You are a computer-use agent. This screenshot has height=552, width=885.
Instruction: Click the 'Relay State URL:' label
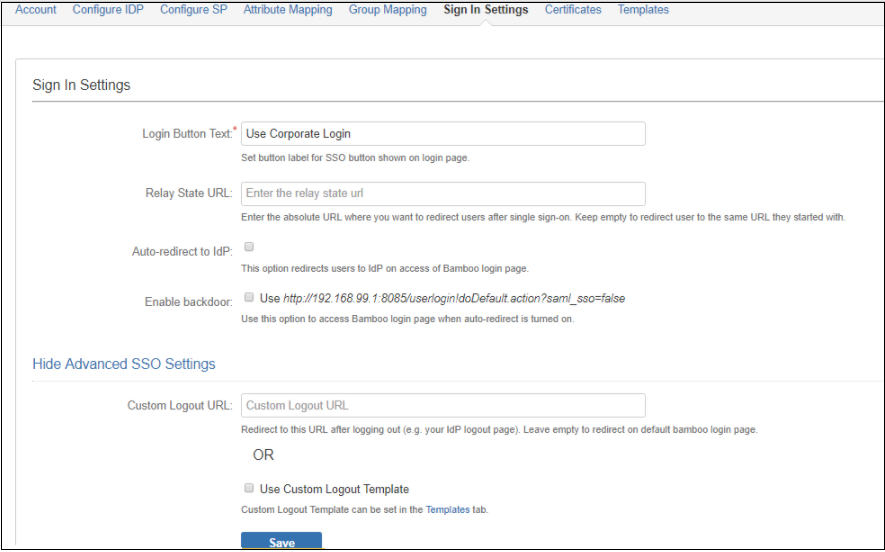(189, 193)
